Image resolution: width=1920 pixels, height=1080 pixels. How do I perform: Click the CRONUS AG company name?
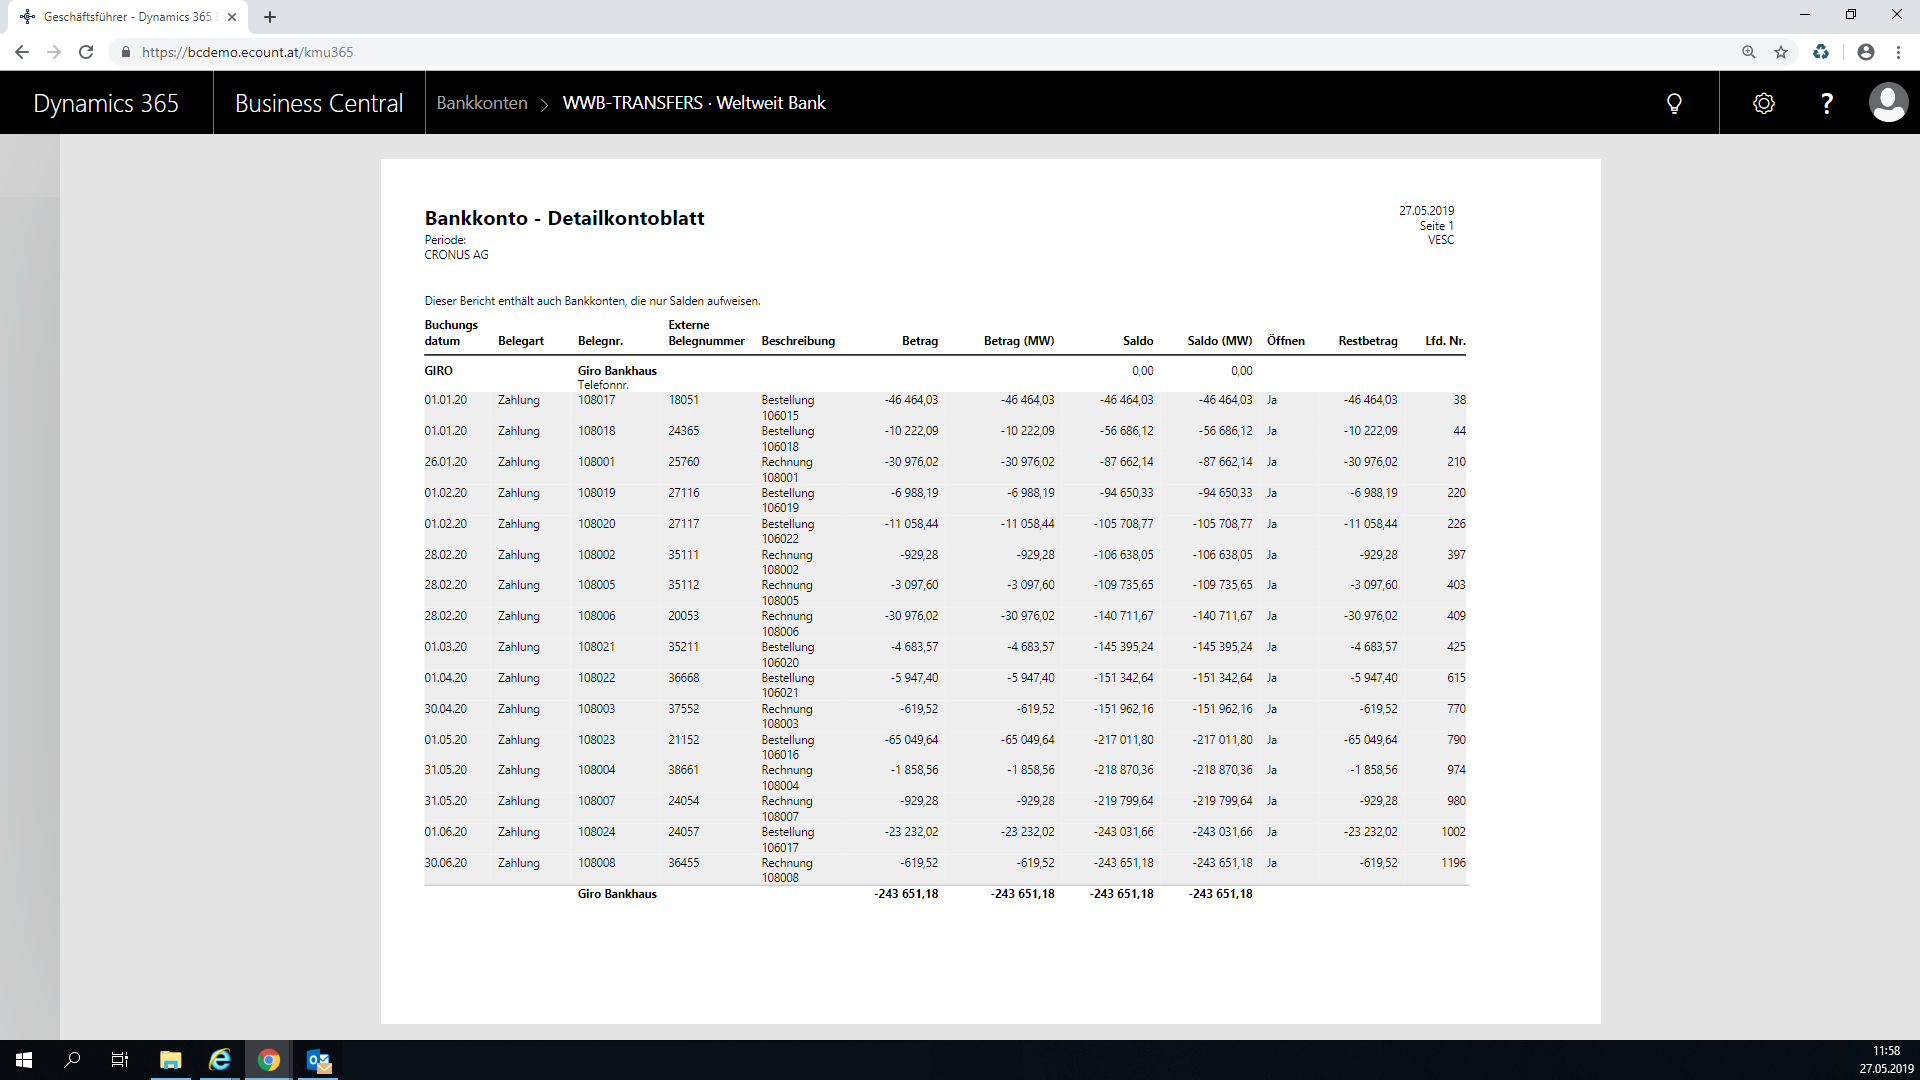[x=457, y=255]
